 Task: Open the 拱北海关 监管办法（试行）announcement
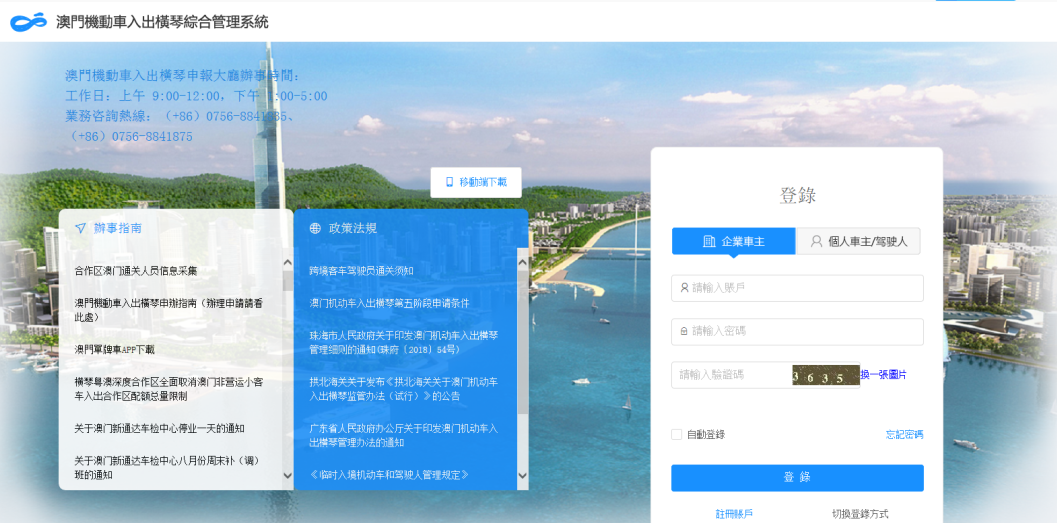coord(404,389)
